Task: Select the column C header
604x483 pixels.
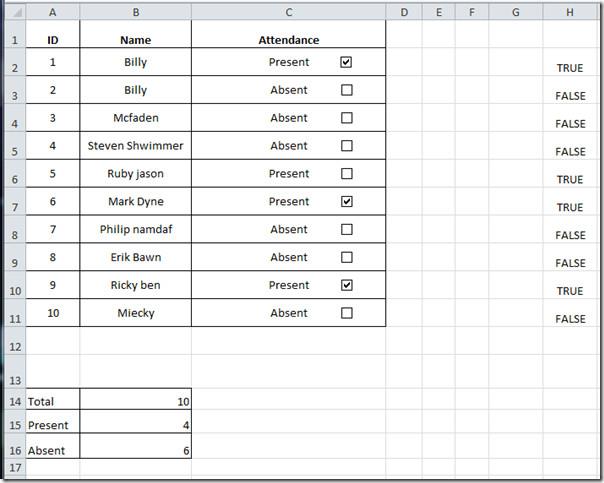Action: 288,12
